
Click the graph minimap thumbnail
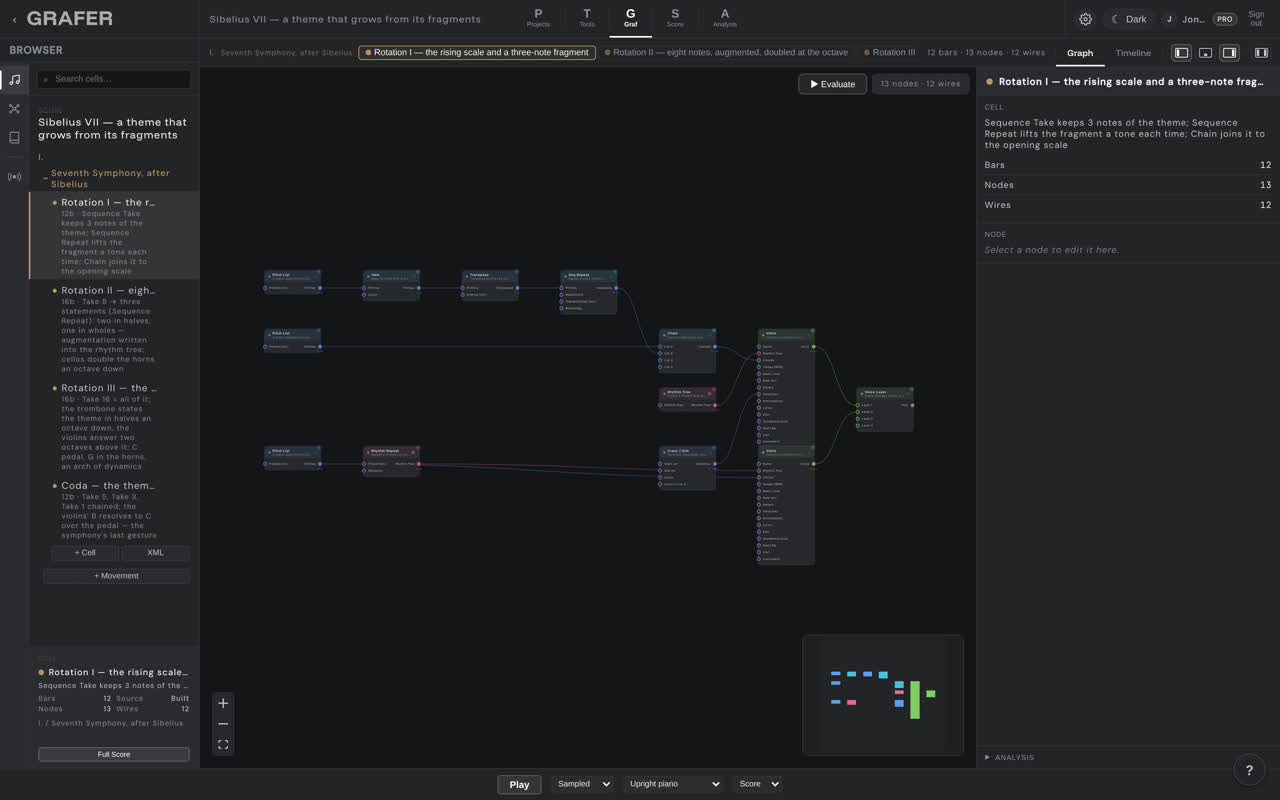point(882,694)
